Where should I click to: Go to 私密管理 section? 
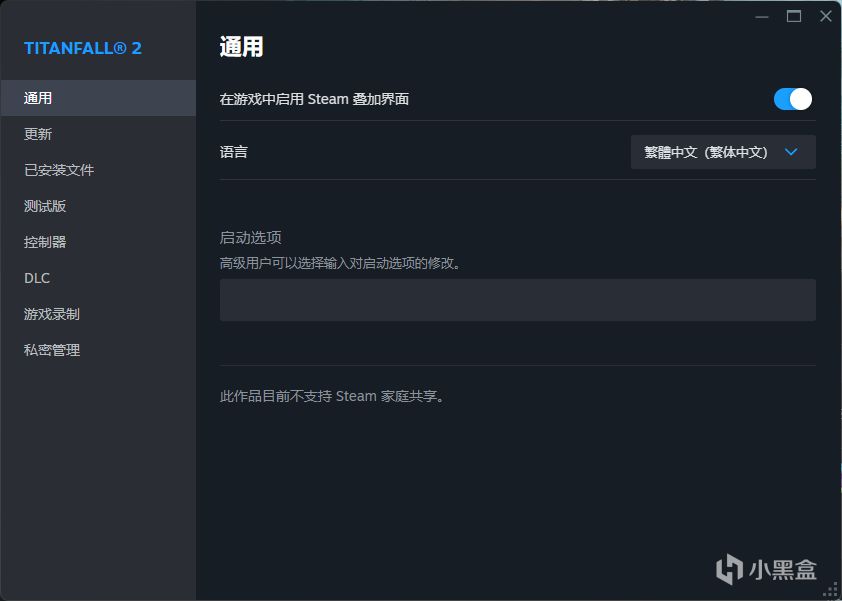coord(98,350)
